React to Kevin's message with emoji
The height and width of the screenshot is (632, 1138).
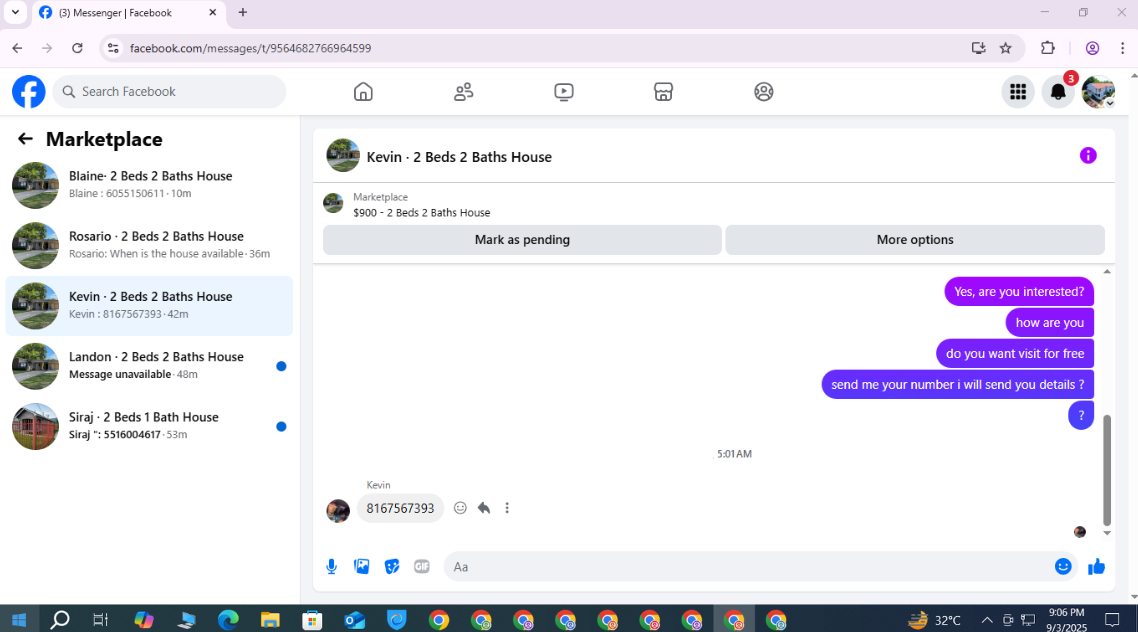click(460, 508)
